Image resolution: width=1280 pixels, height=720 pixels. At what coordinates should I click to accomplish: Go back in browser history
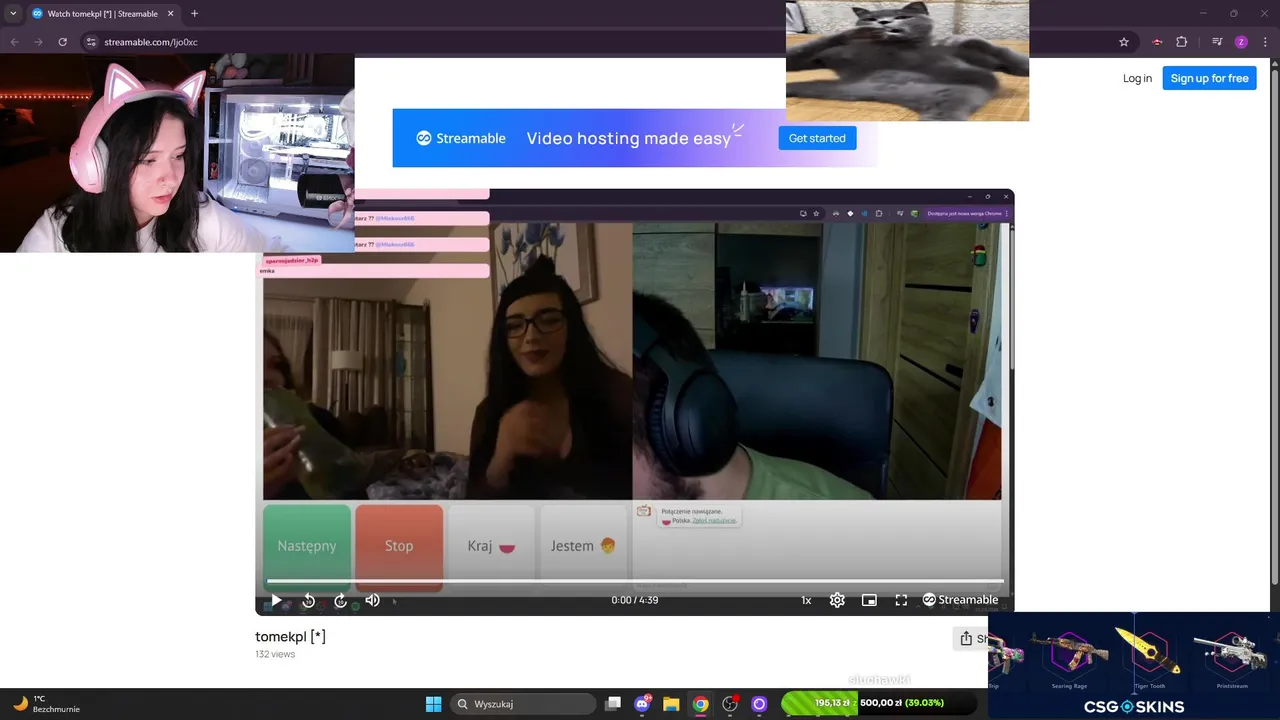(x=14, y=42)
